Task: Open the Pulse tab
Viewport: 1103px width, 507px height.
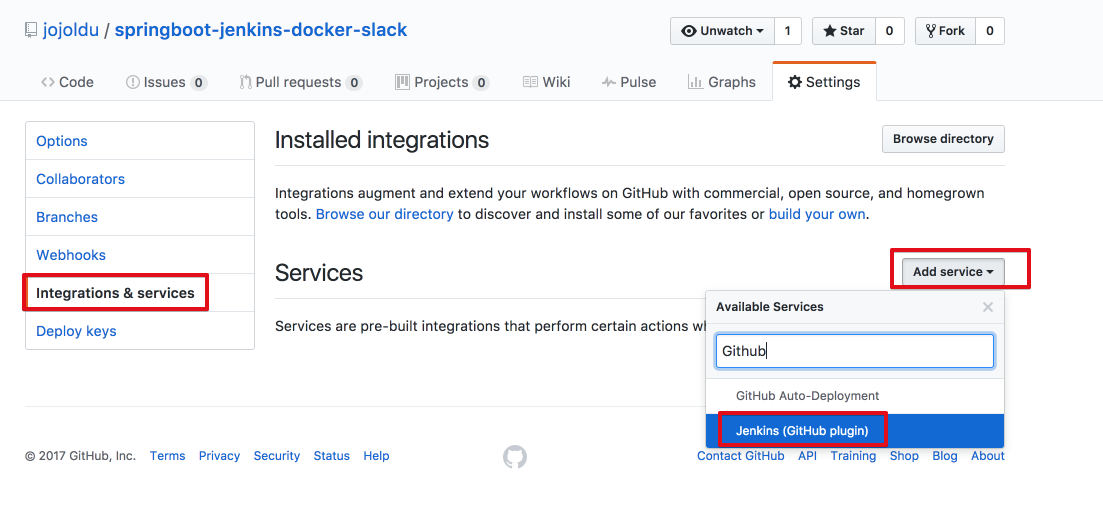Action: click(x=629, y=82)
